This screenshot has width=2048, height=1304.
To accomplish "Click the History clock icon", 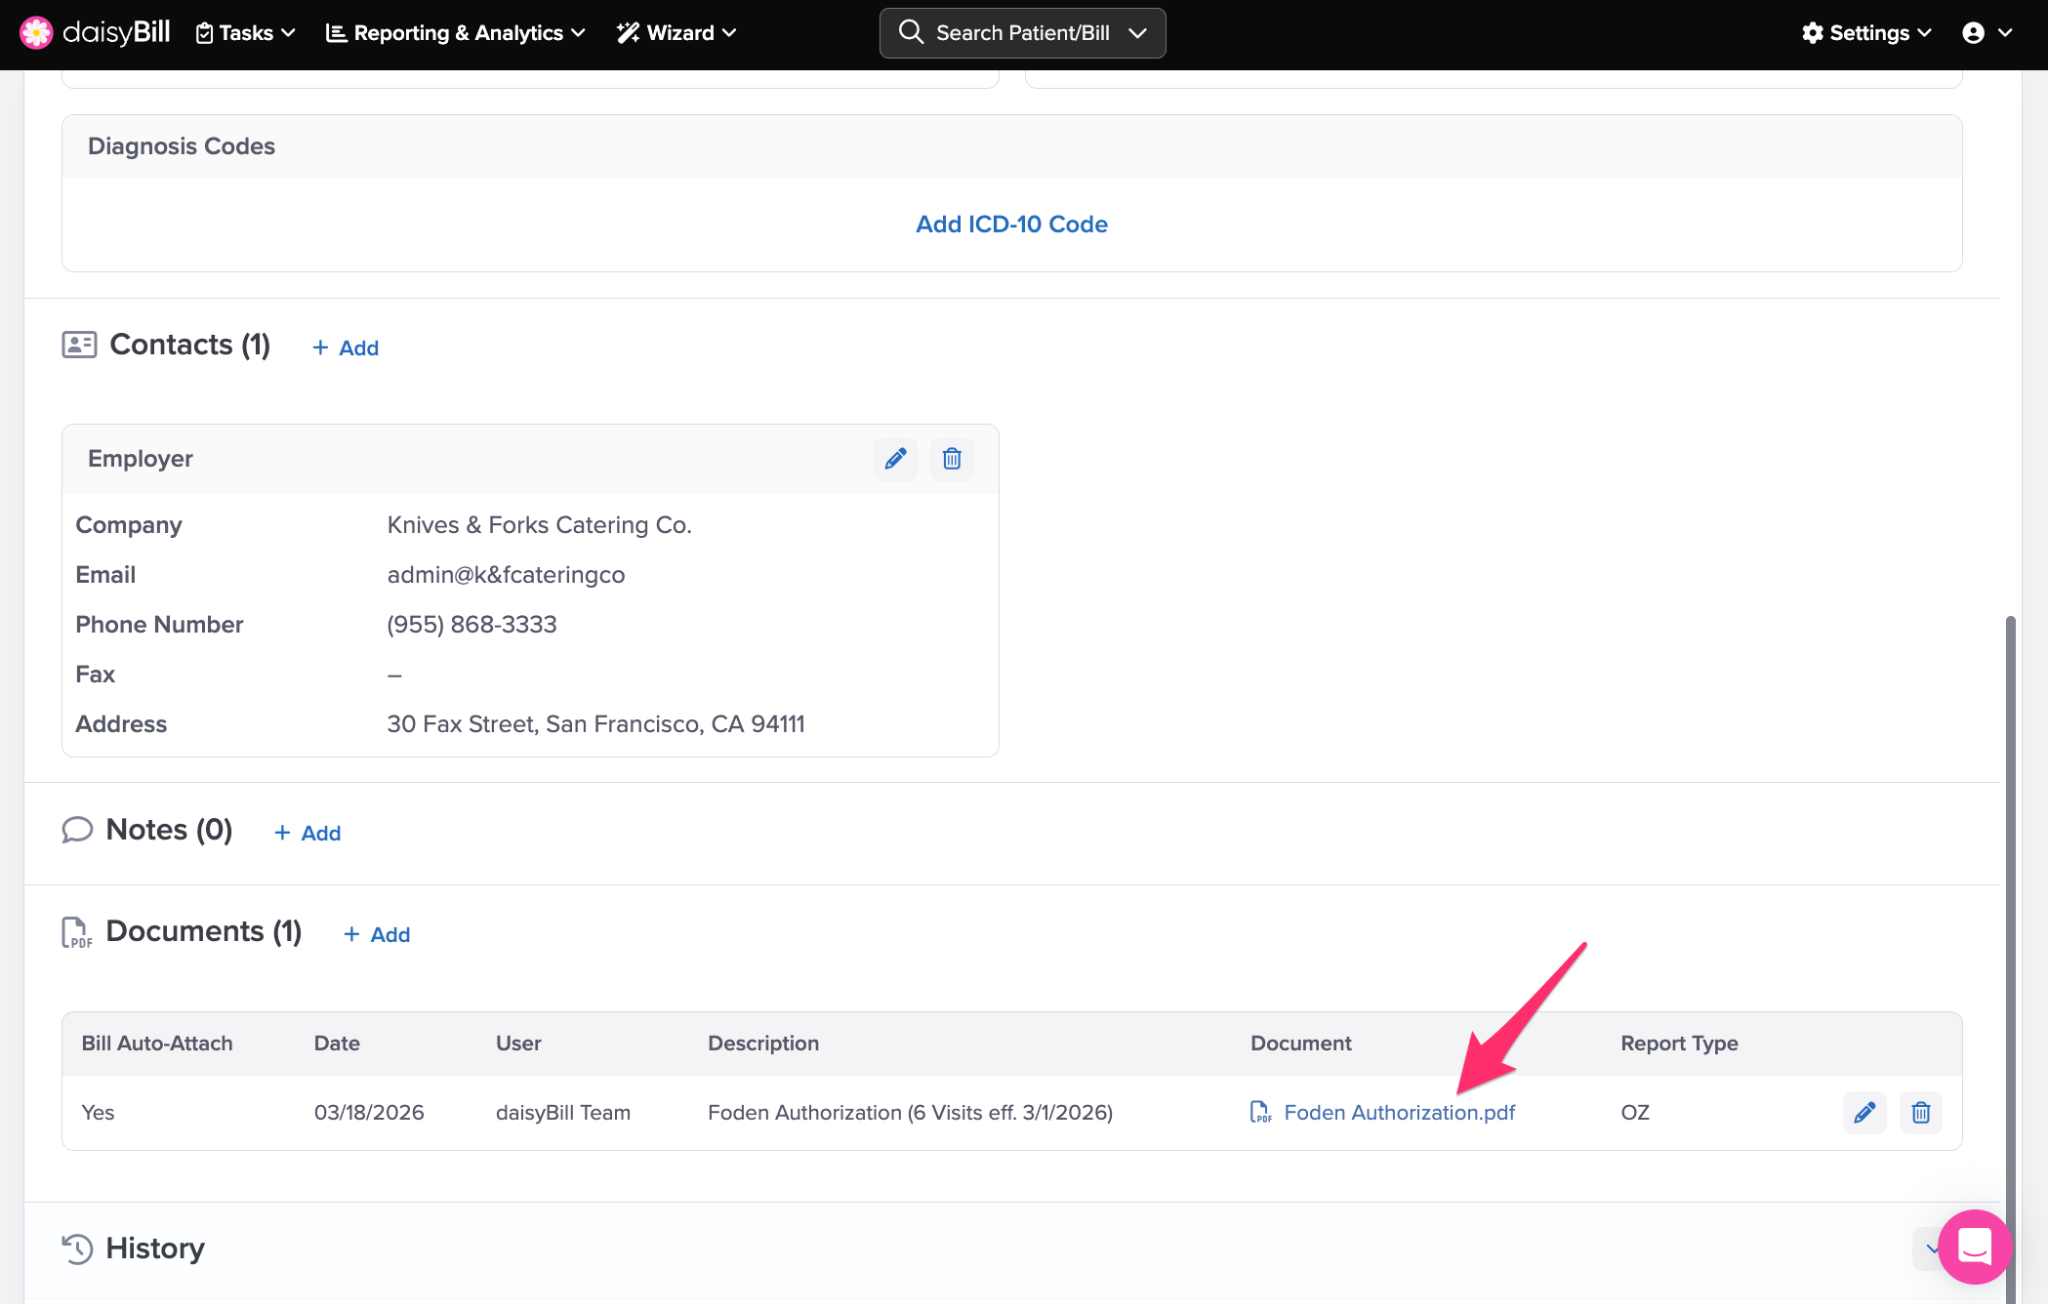I will point(77,1248).
